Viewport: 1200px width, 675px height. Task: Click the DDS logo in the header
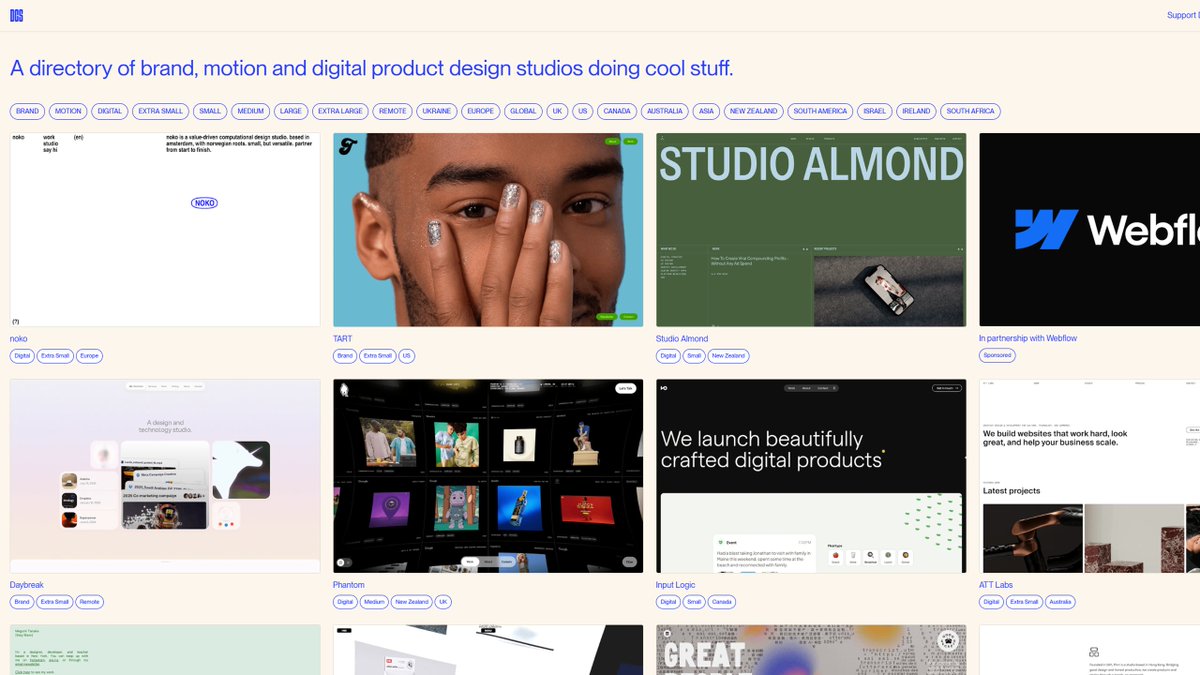17,15
